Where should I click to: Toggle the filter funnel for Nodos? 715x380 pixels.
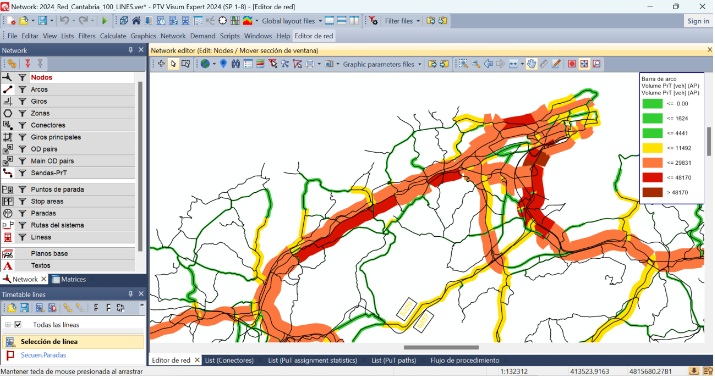tap(22, 78)
